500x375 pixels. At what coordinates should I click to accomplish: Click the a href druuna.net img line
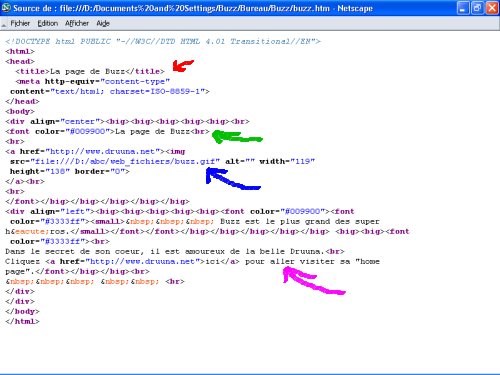tap(95, 151)
